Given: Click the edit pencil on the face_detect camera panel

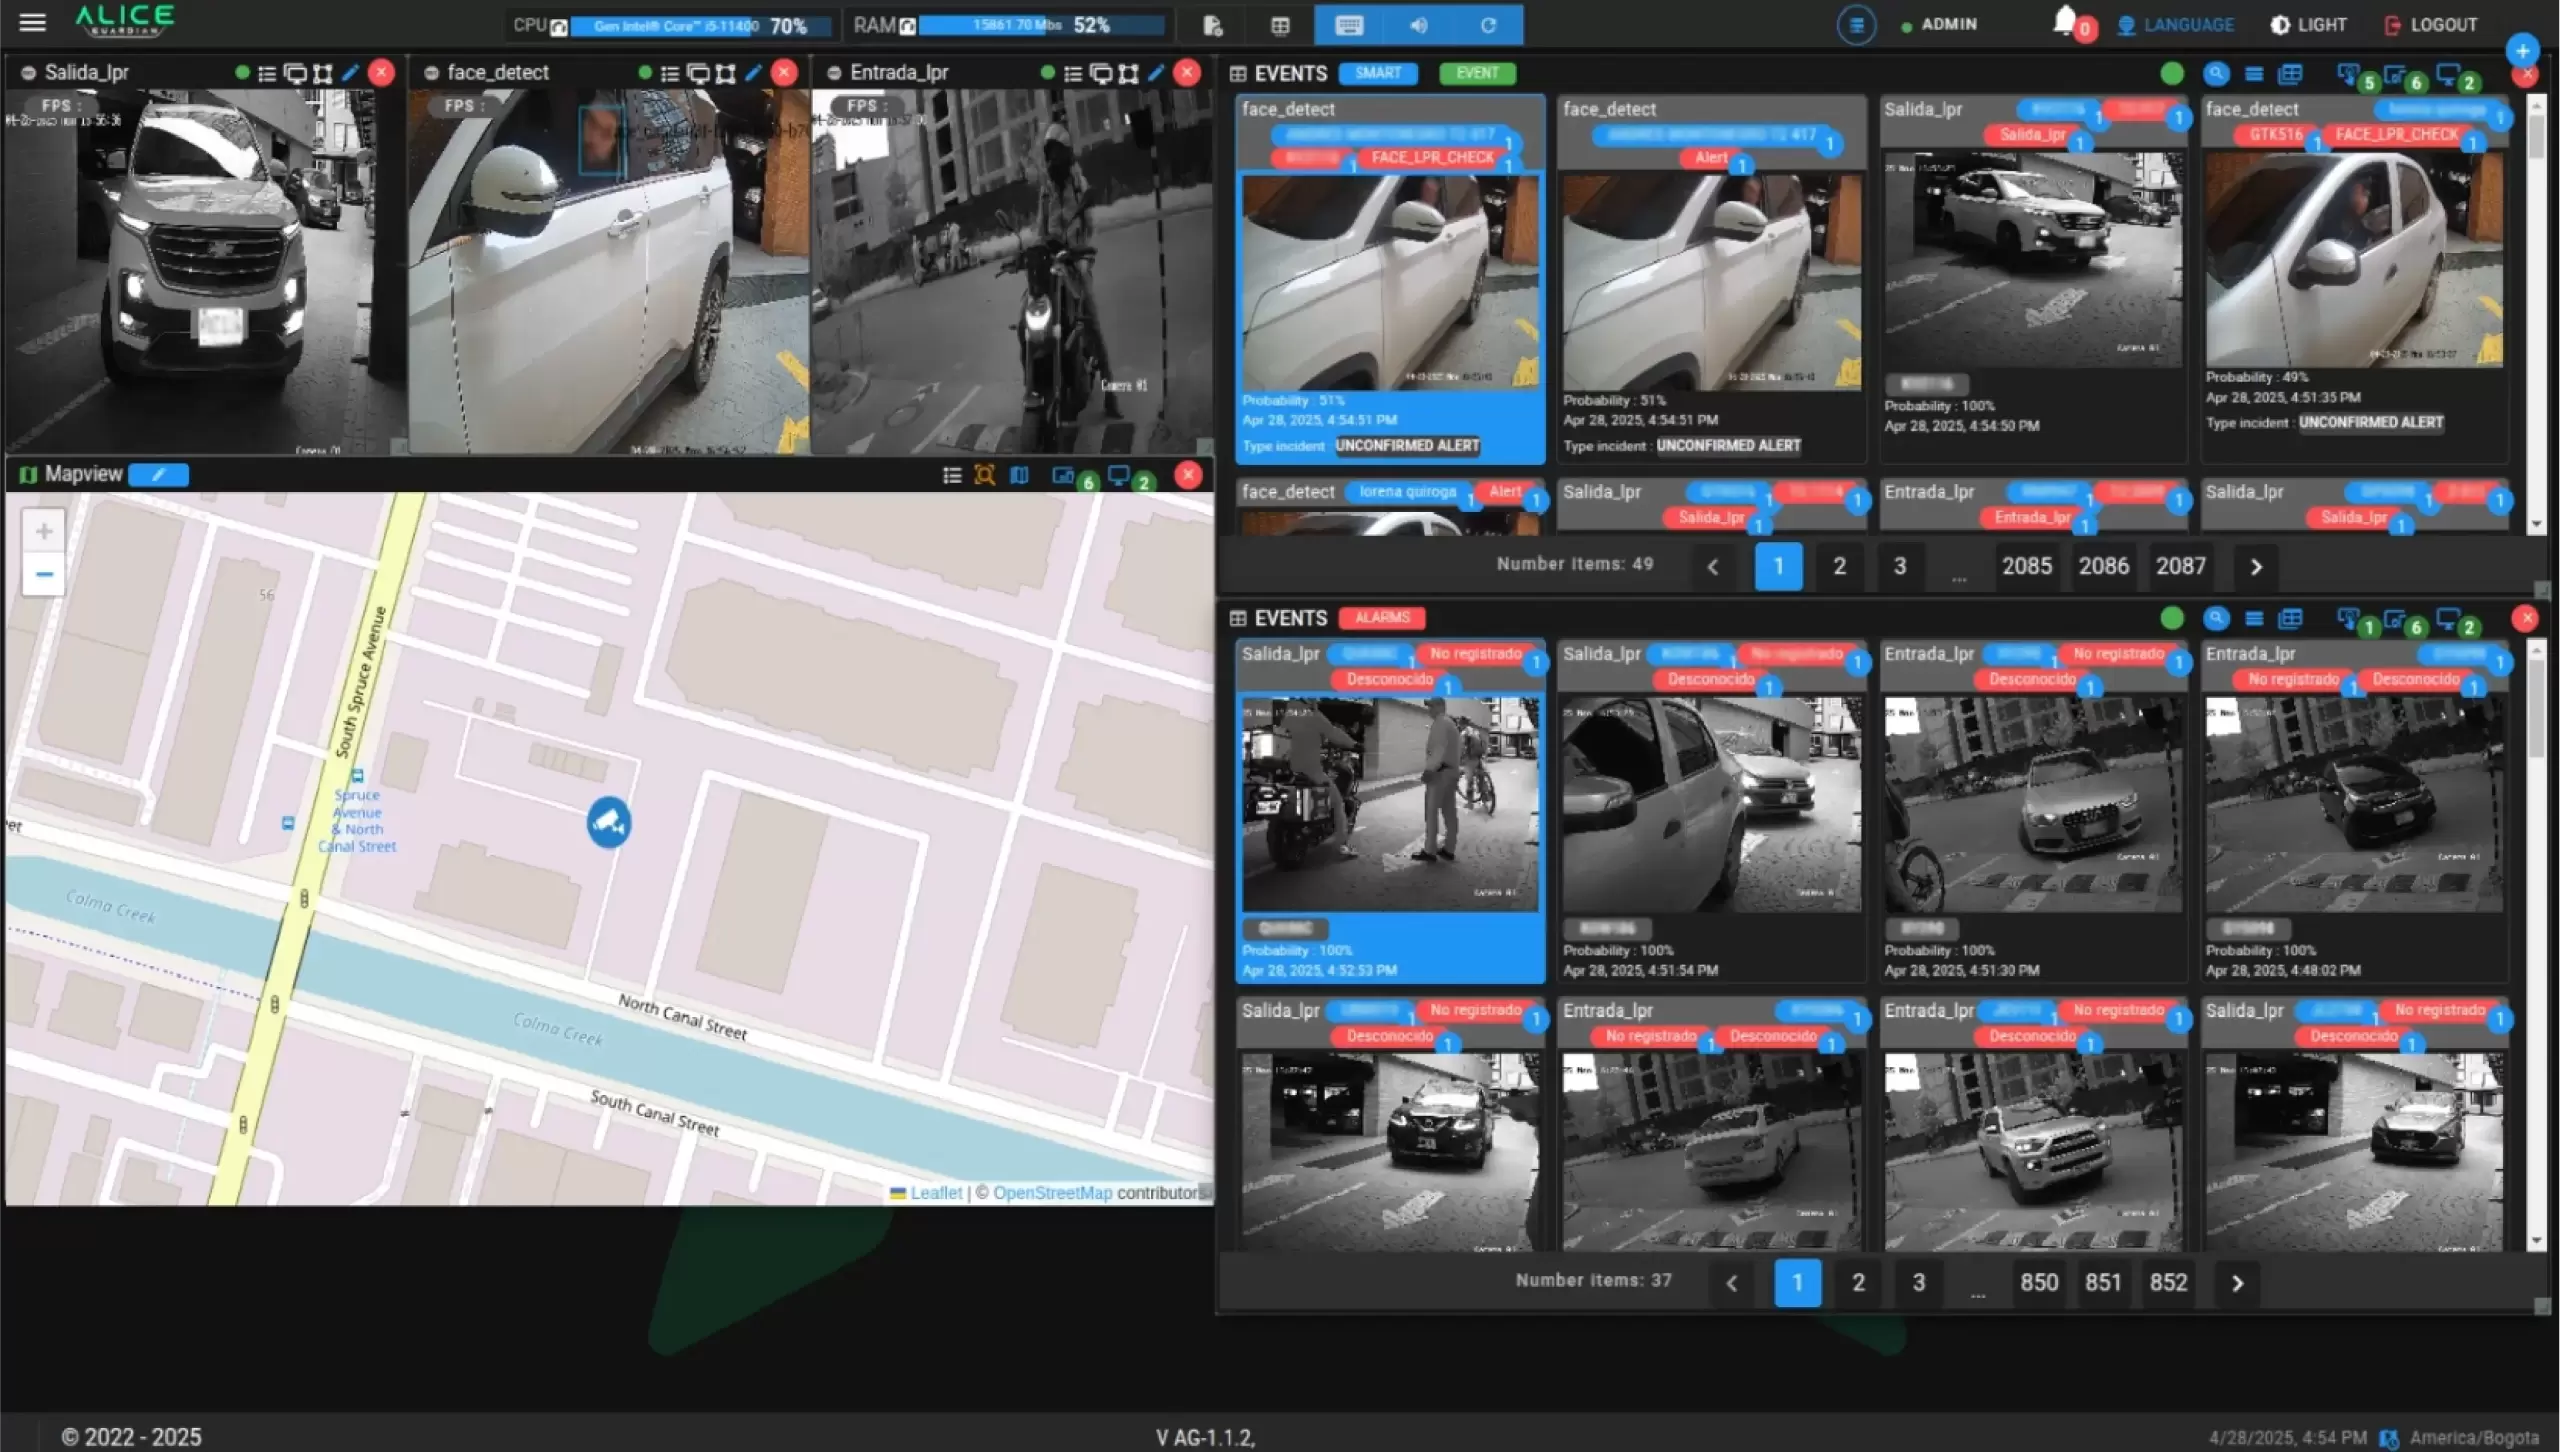Looking at the screenshot, I should 753,72.
